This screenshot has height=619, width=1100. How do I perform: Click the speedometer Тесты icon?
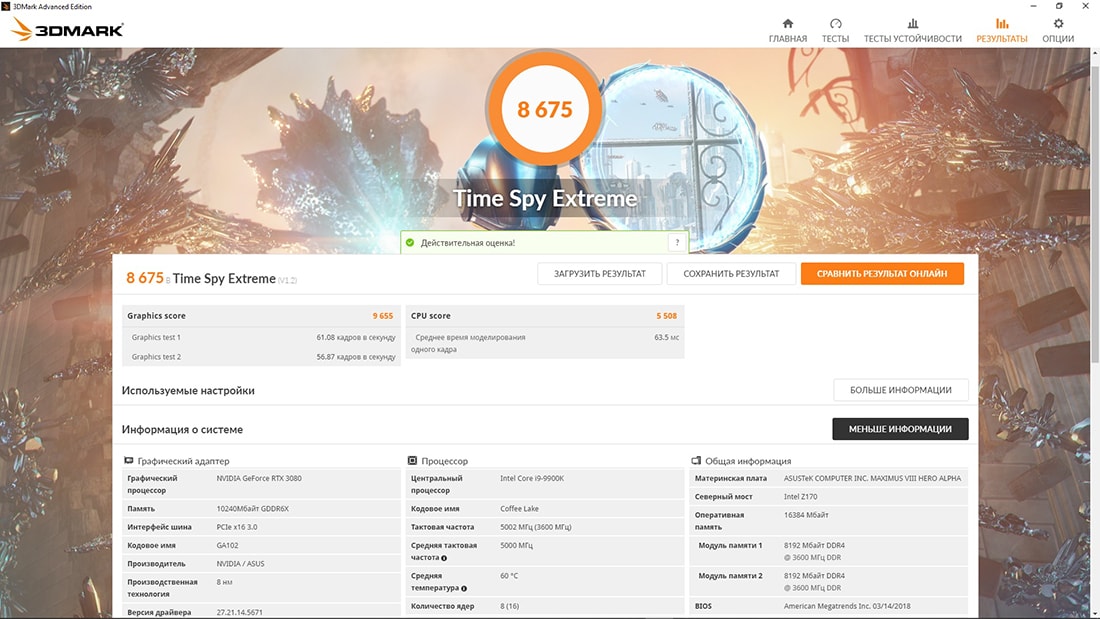pyautogui.click(x=835, y=24)
